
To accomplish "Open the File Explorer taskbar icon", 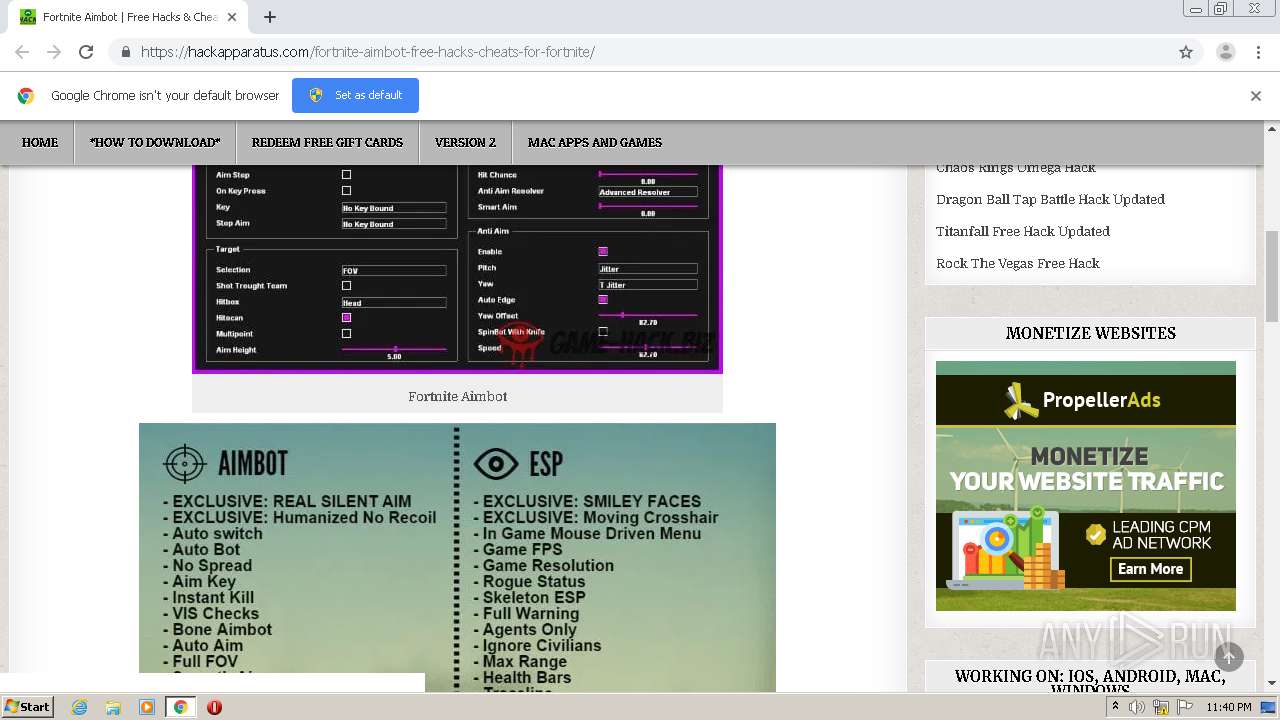I will (x=113, y=707).
